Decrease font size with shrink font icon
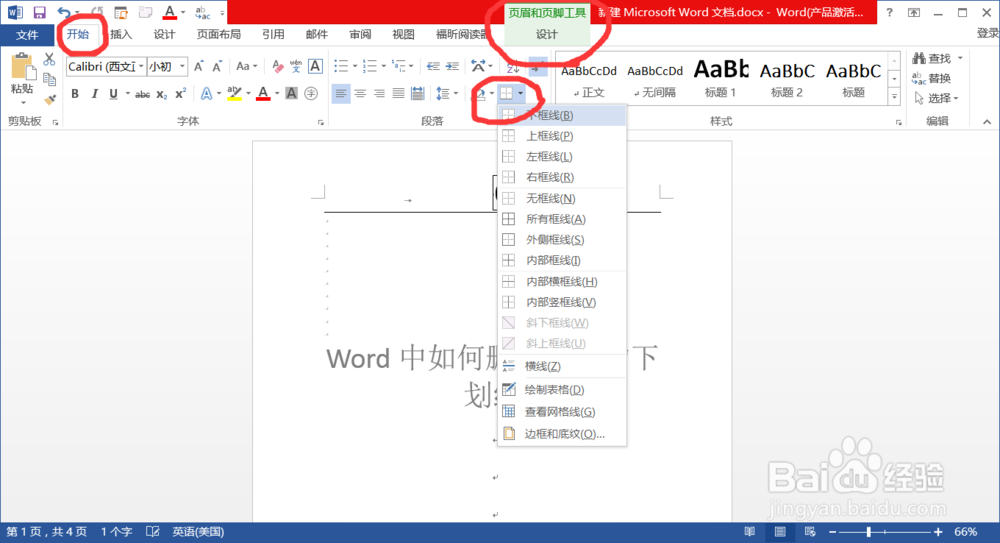 (217, 66)
